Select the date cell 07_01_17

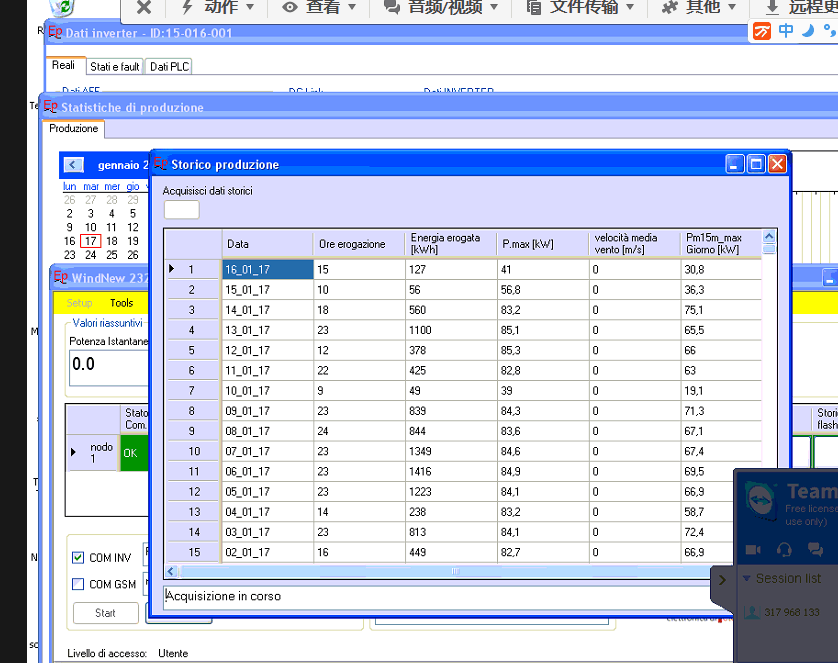tap(268, 451)
